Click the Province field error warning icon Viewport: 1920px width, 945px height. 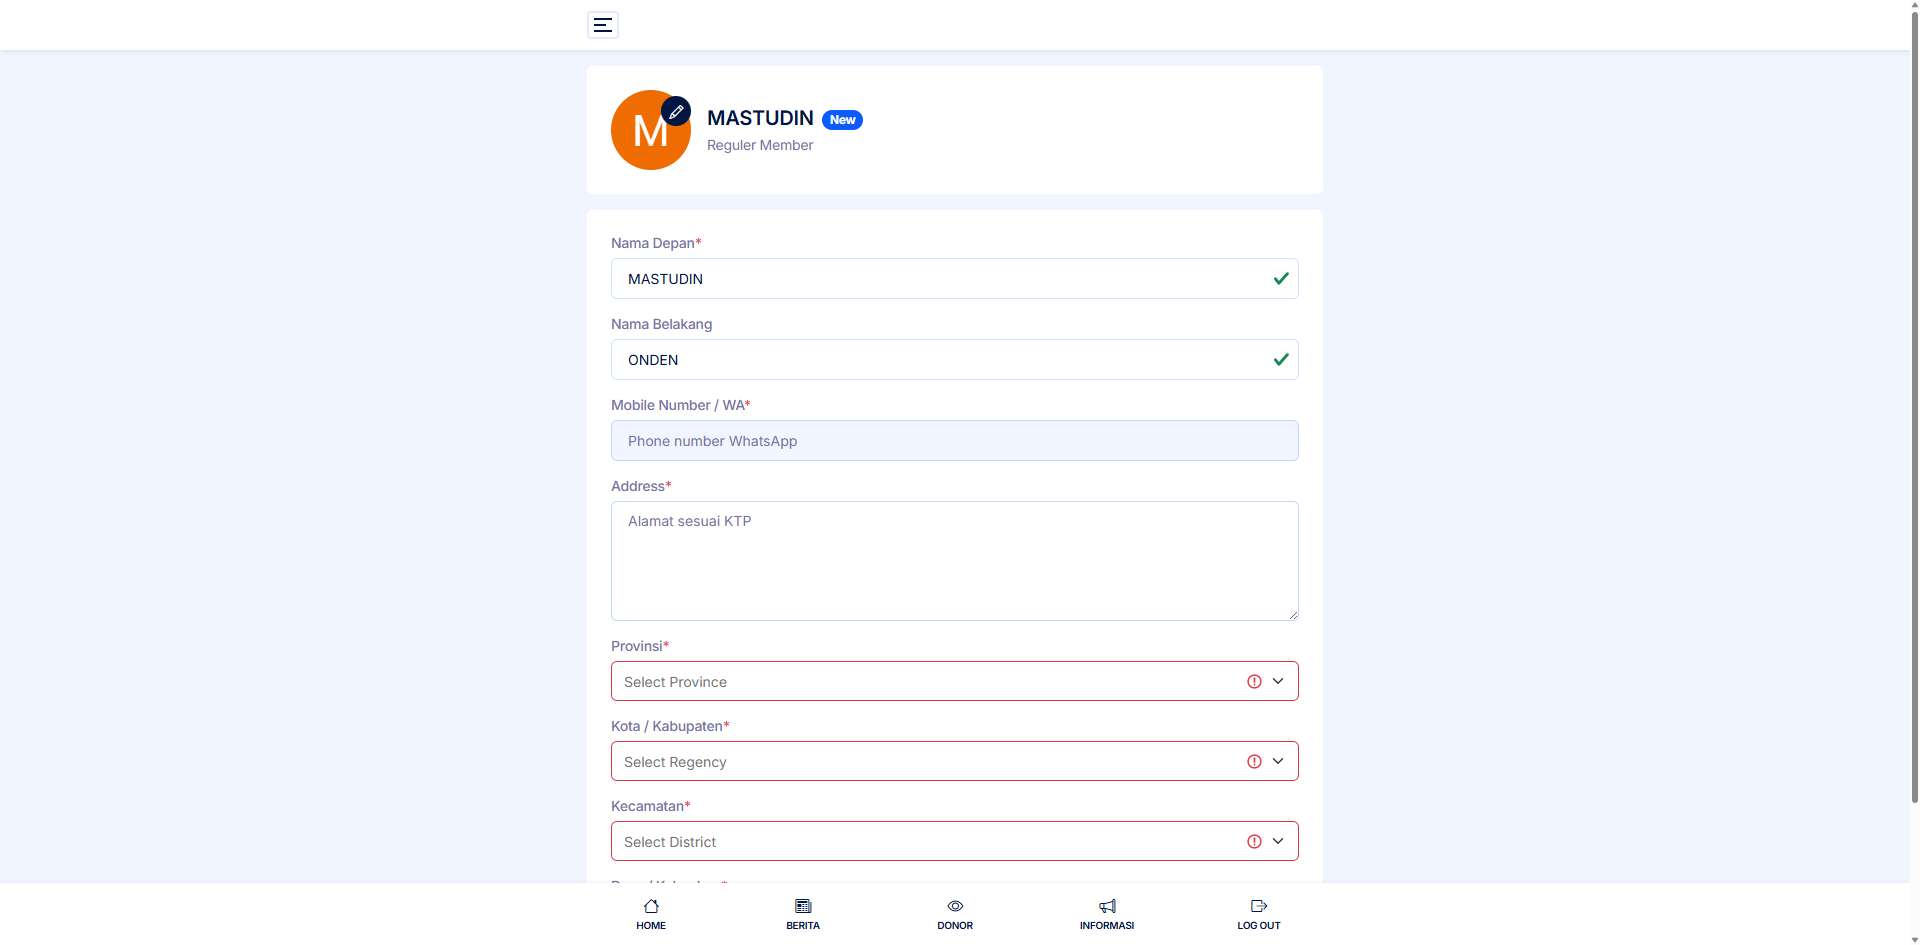(1254, 681)
